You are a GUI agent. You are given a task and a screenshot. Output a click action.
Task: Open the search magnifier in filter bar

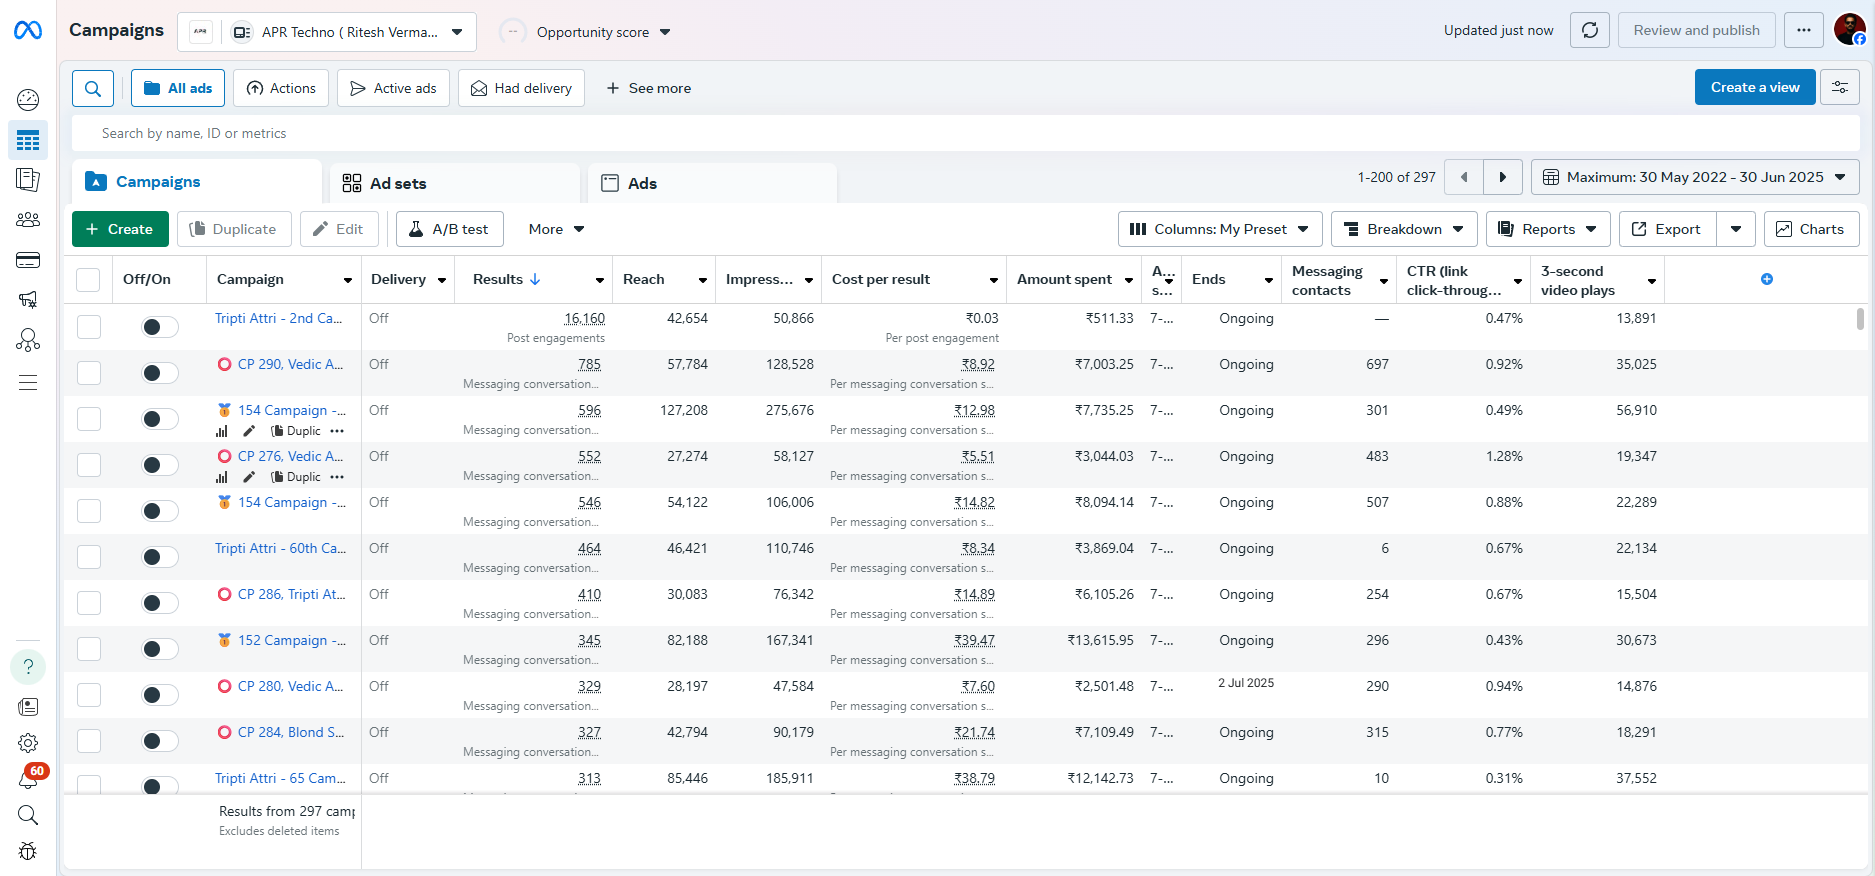click(x=93, y=88)
